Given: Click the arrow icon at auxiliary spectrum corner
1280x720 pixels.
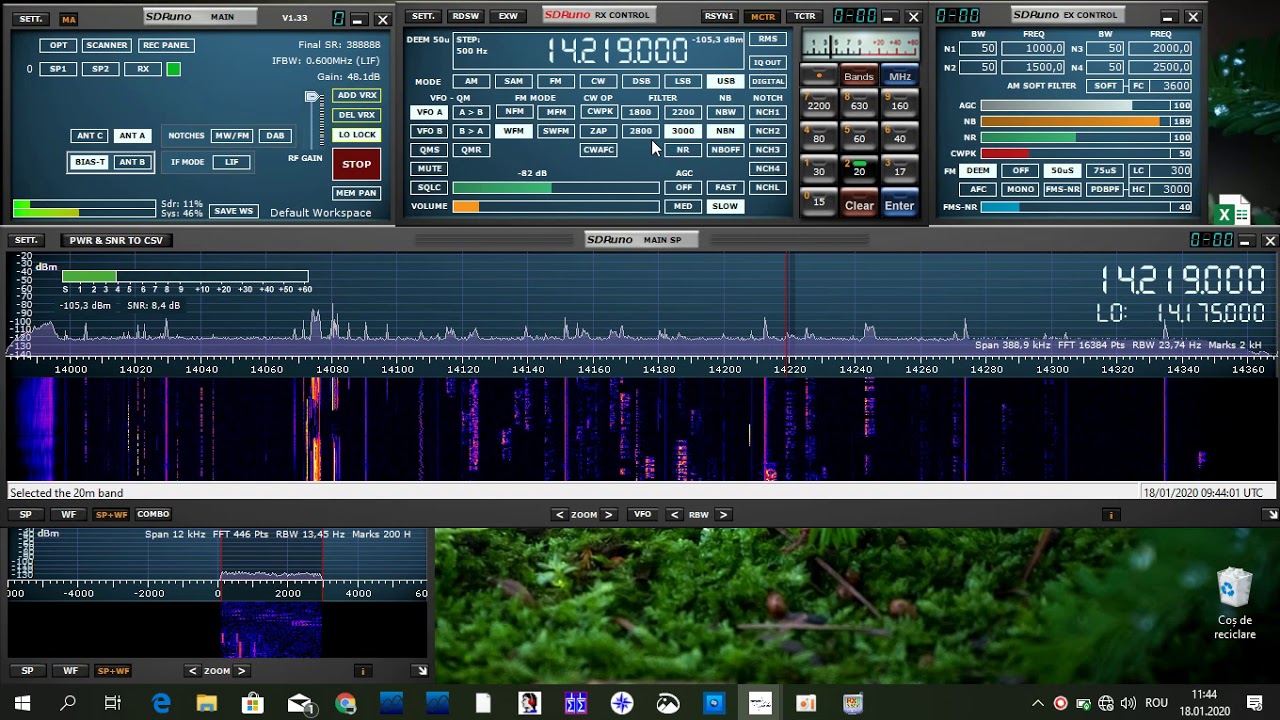Looking at the screenshot, I should click(x=421, y=671).
